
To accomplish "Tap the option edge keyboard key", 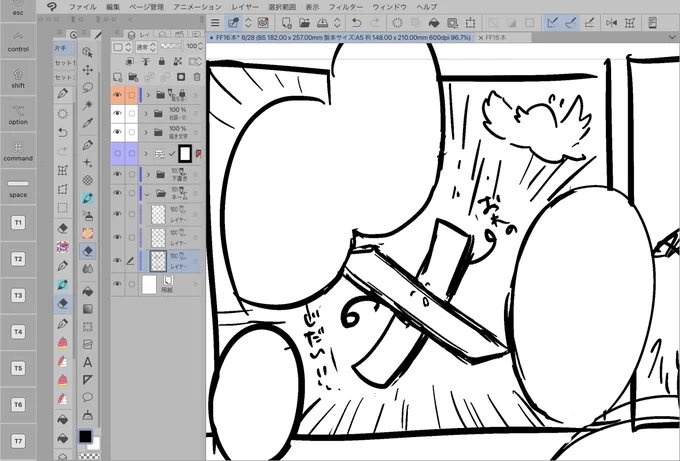I will point(18,114).
